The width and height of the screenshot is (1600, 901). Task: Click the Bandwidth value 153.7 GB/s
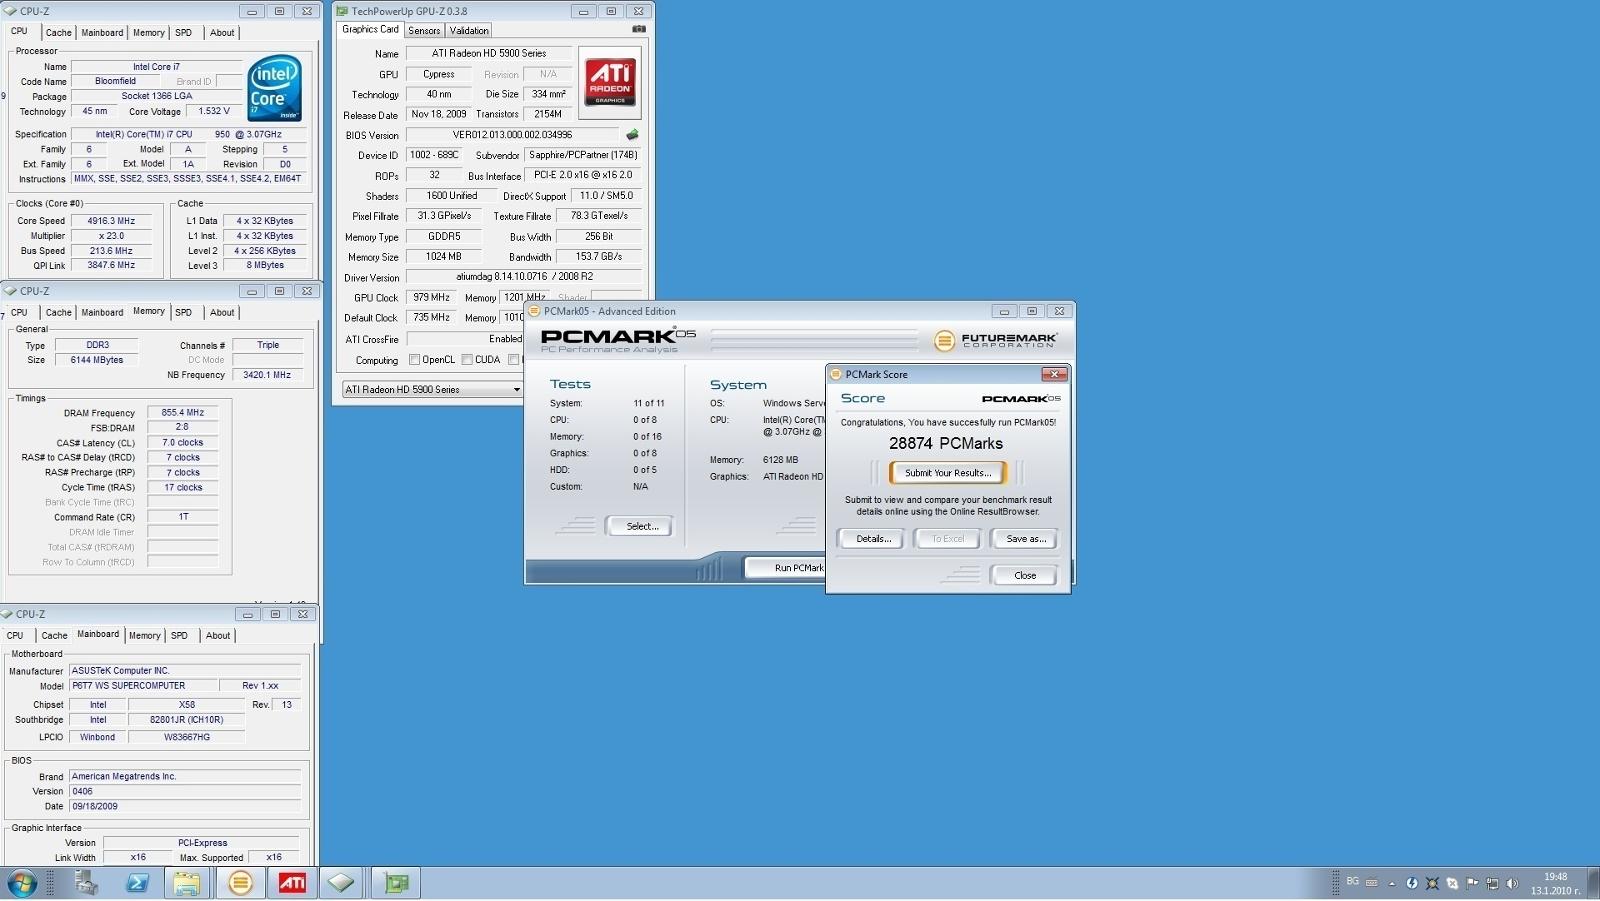[598, 257]
